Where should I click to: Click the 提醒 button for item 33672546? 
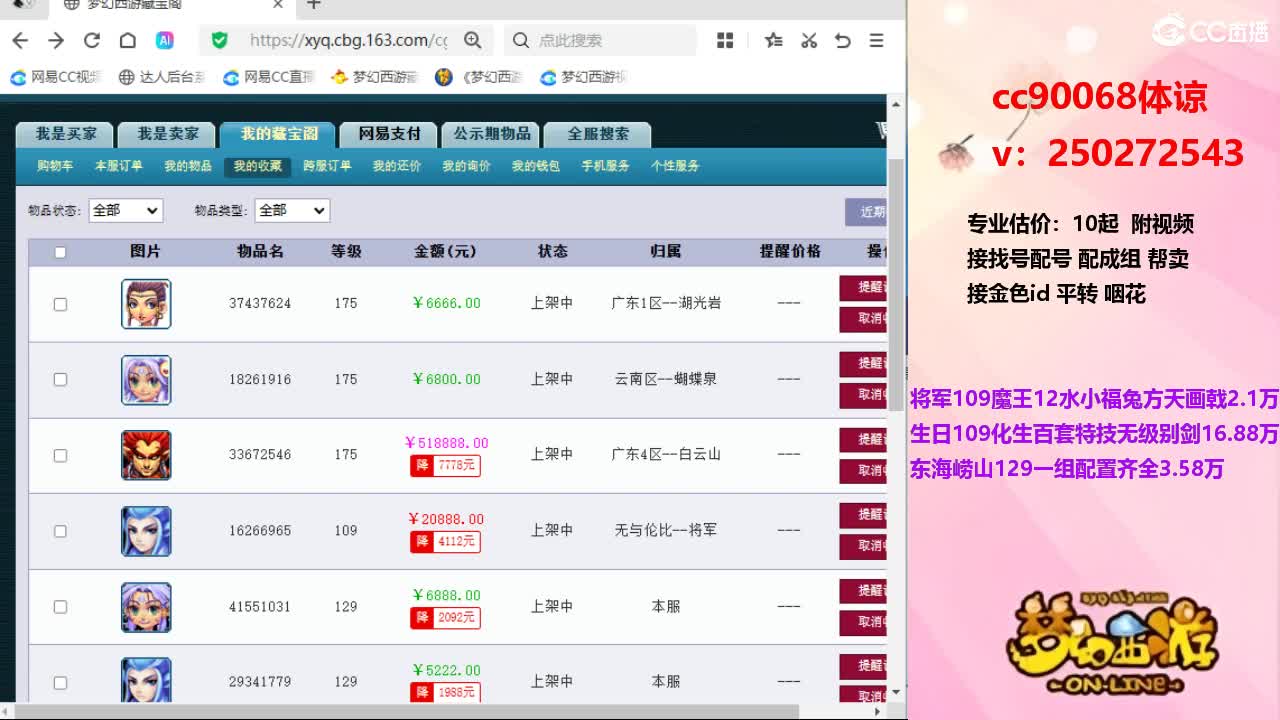click(x=863, y=440)
